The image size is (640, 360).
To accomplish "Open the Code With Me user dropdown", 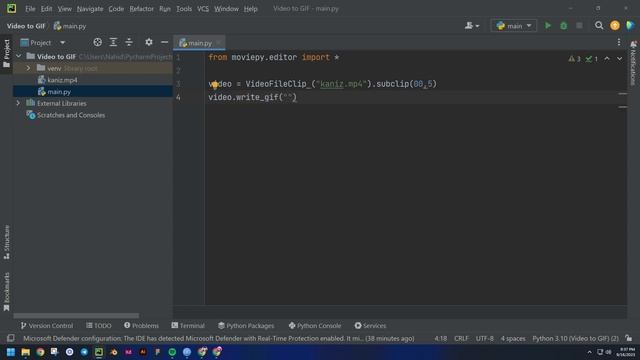I will click(x=472, y=26).
